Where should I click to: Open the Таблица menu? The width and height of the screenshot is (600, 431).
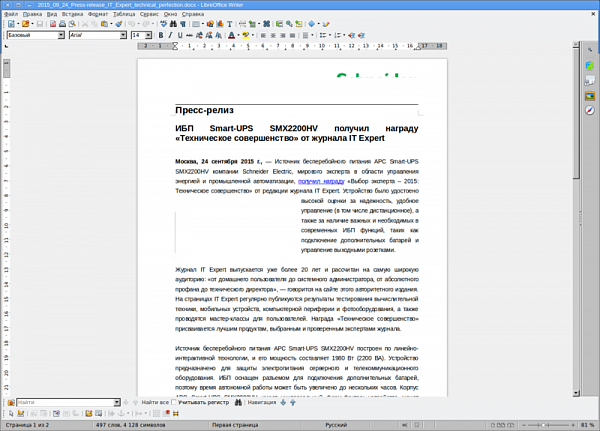124,14
